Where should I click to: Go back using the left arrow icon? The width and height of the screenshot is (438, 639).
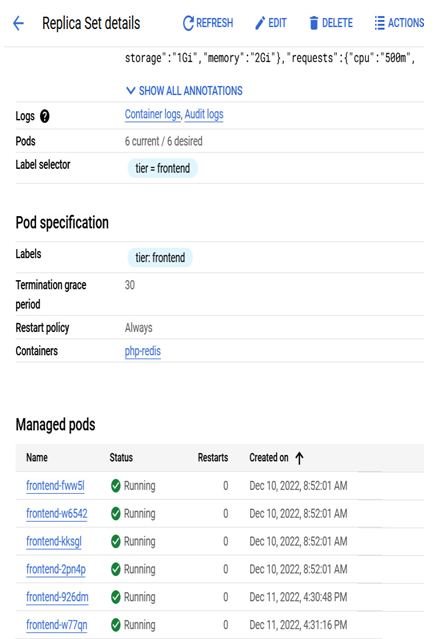[18, 23]
